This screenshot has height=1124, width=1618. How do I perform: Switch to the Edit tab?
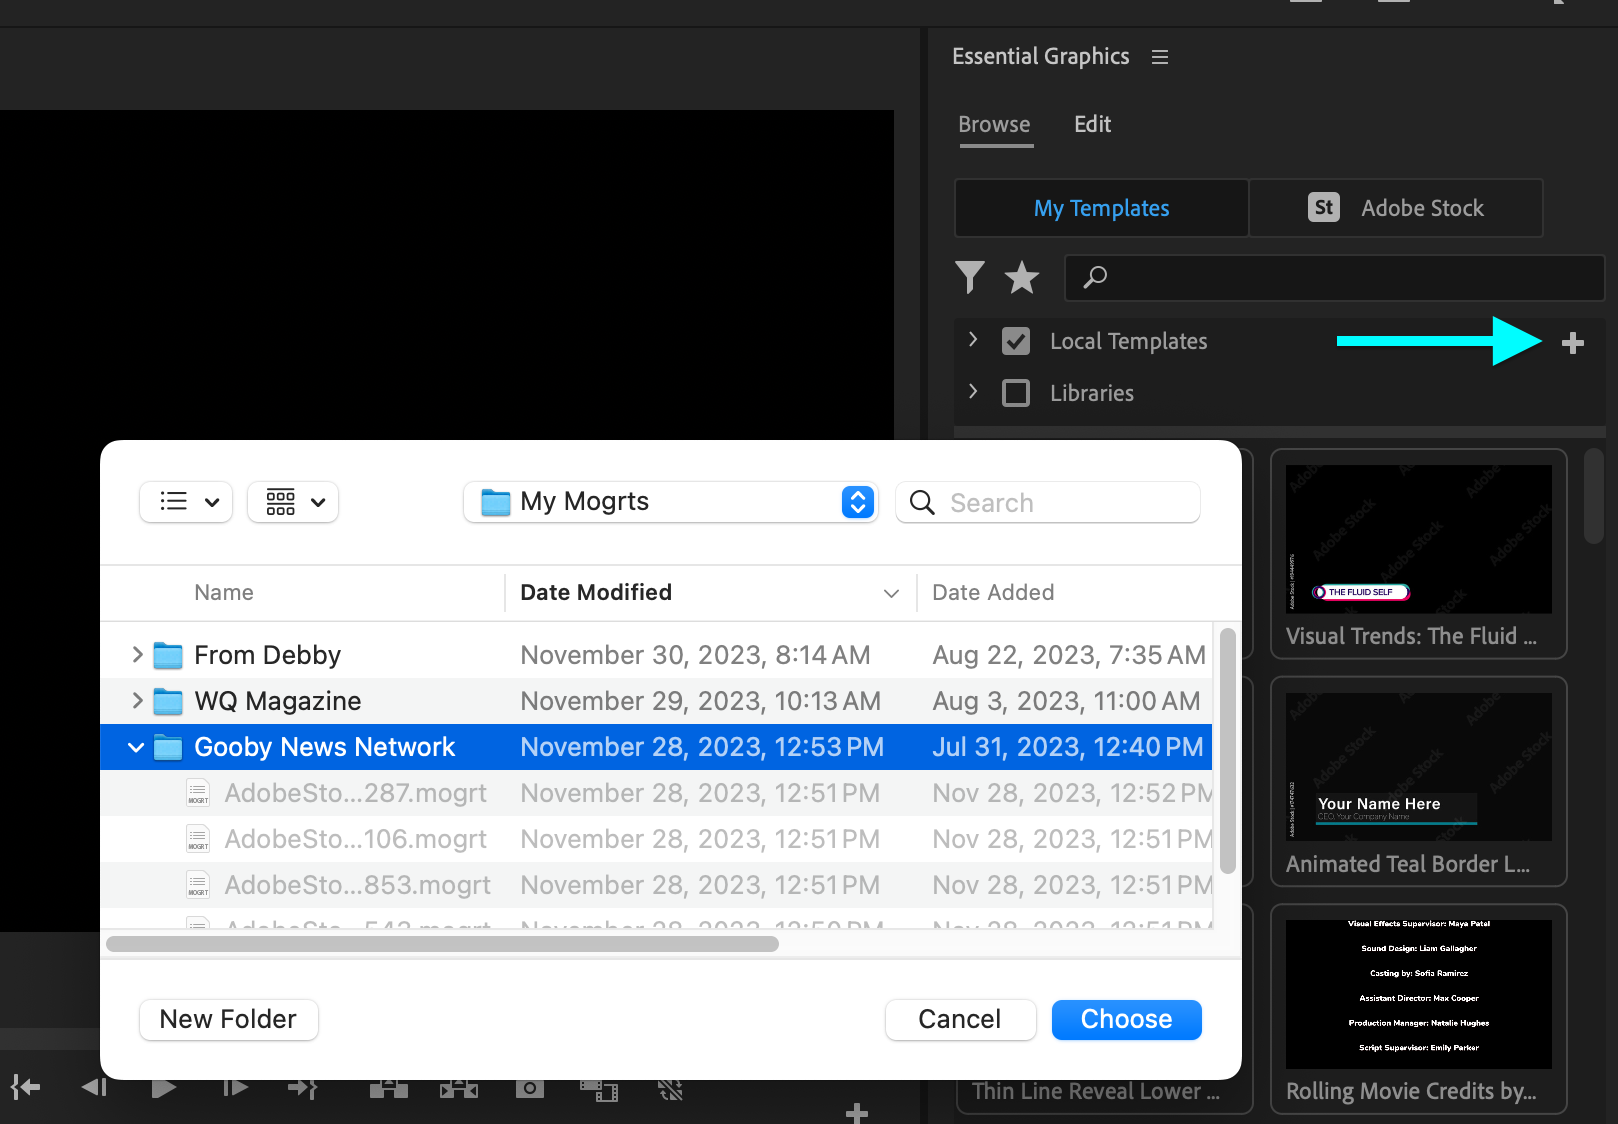pyautogui.click(x=1092, y=124)
